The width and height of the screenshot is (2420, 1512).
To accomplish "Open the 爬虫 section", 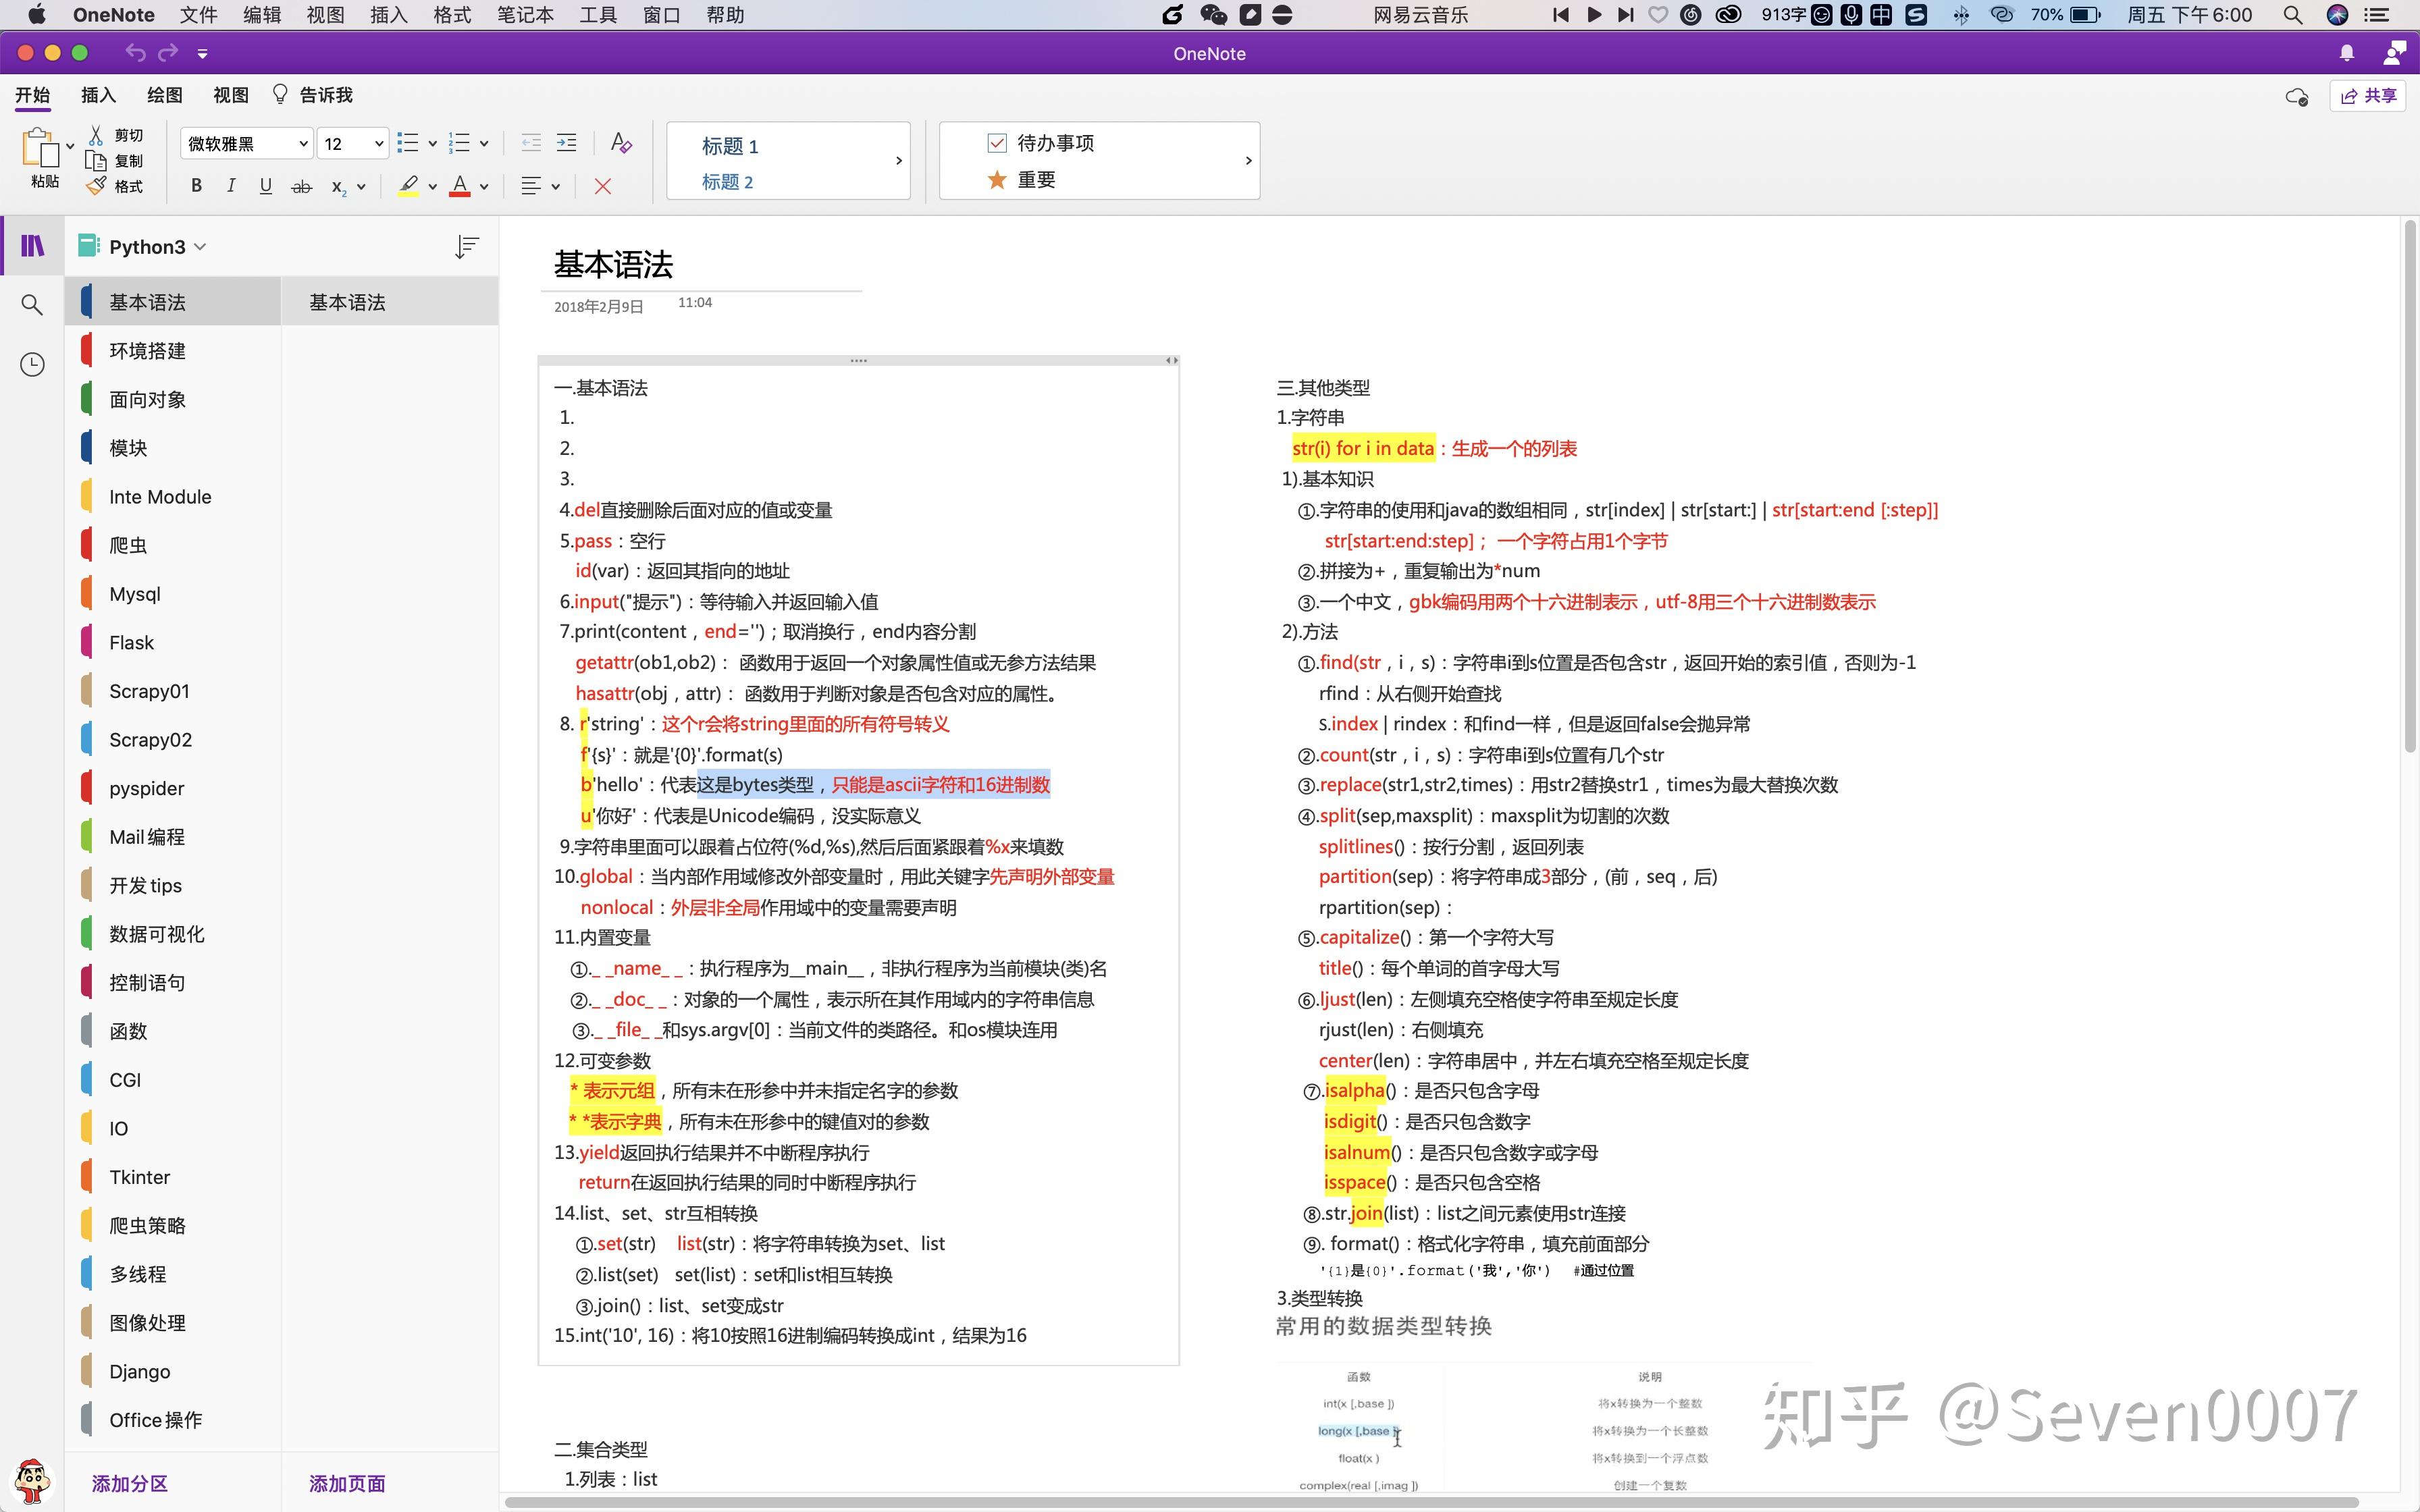I will 172,545.
